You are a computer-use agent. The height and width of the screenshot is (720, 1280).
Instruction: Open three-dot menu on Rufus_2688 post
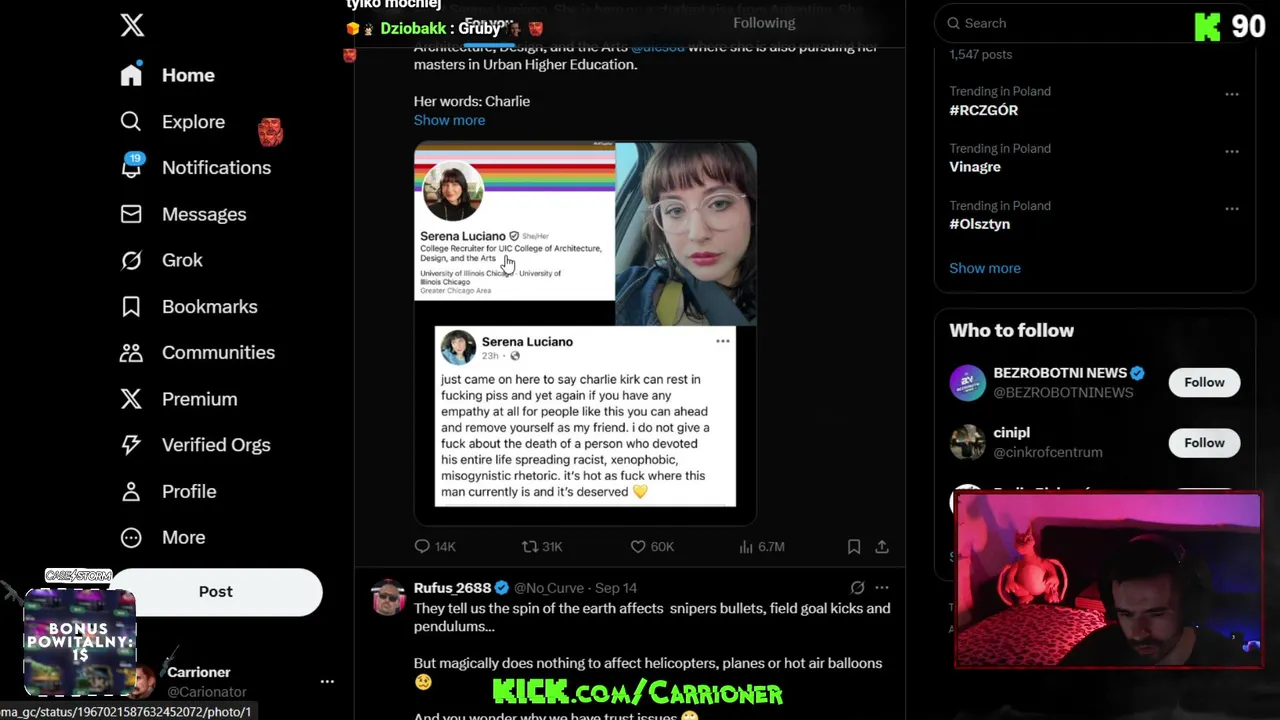point(882,588)
